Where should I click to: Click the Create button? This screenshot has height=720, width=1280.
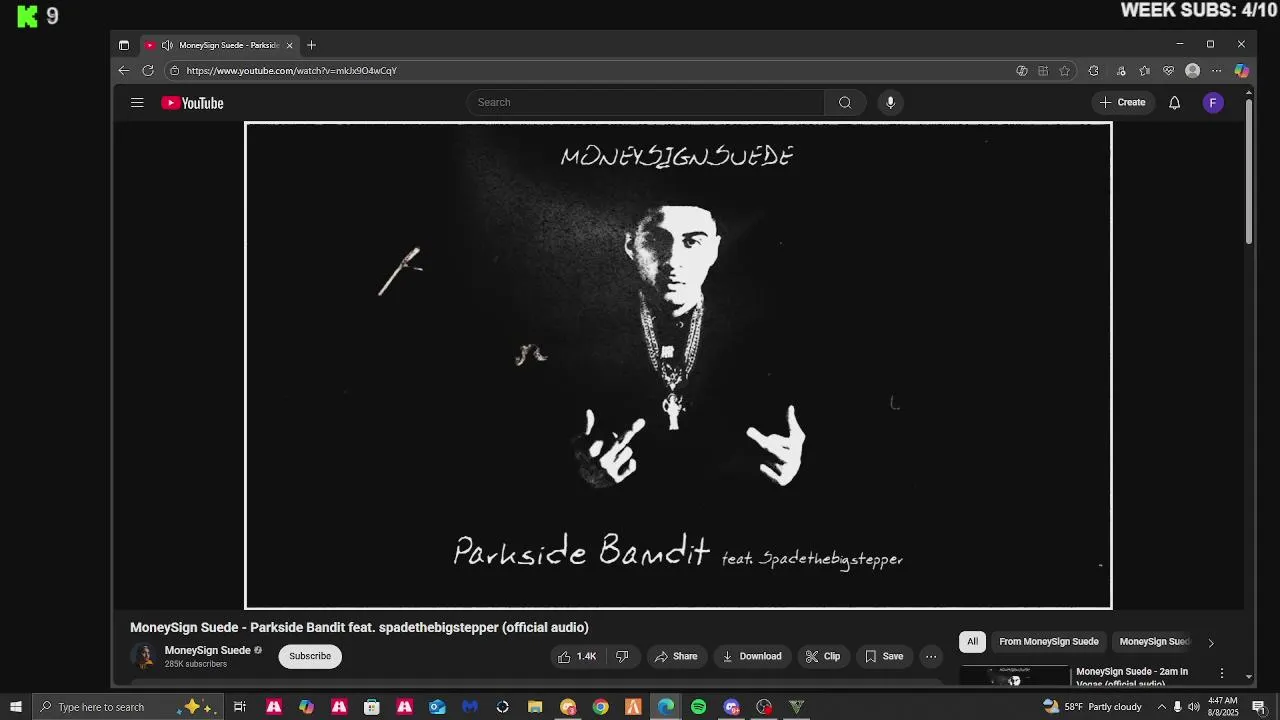tap(1123, 102)
